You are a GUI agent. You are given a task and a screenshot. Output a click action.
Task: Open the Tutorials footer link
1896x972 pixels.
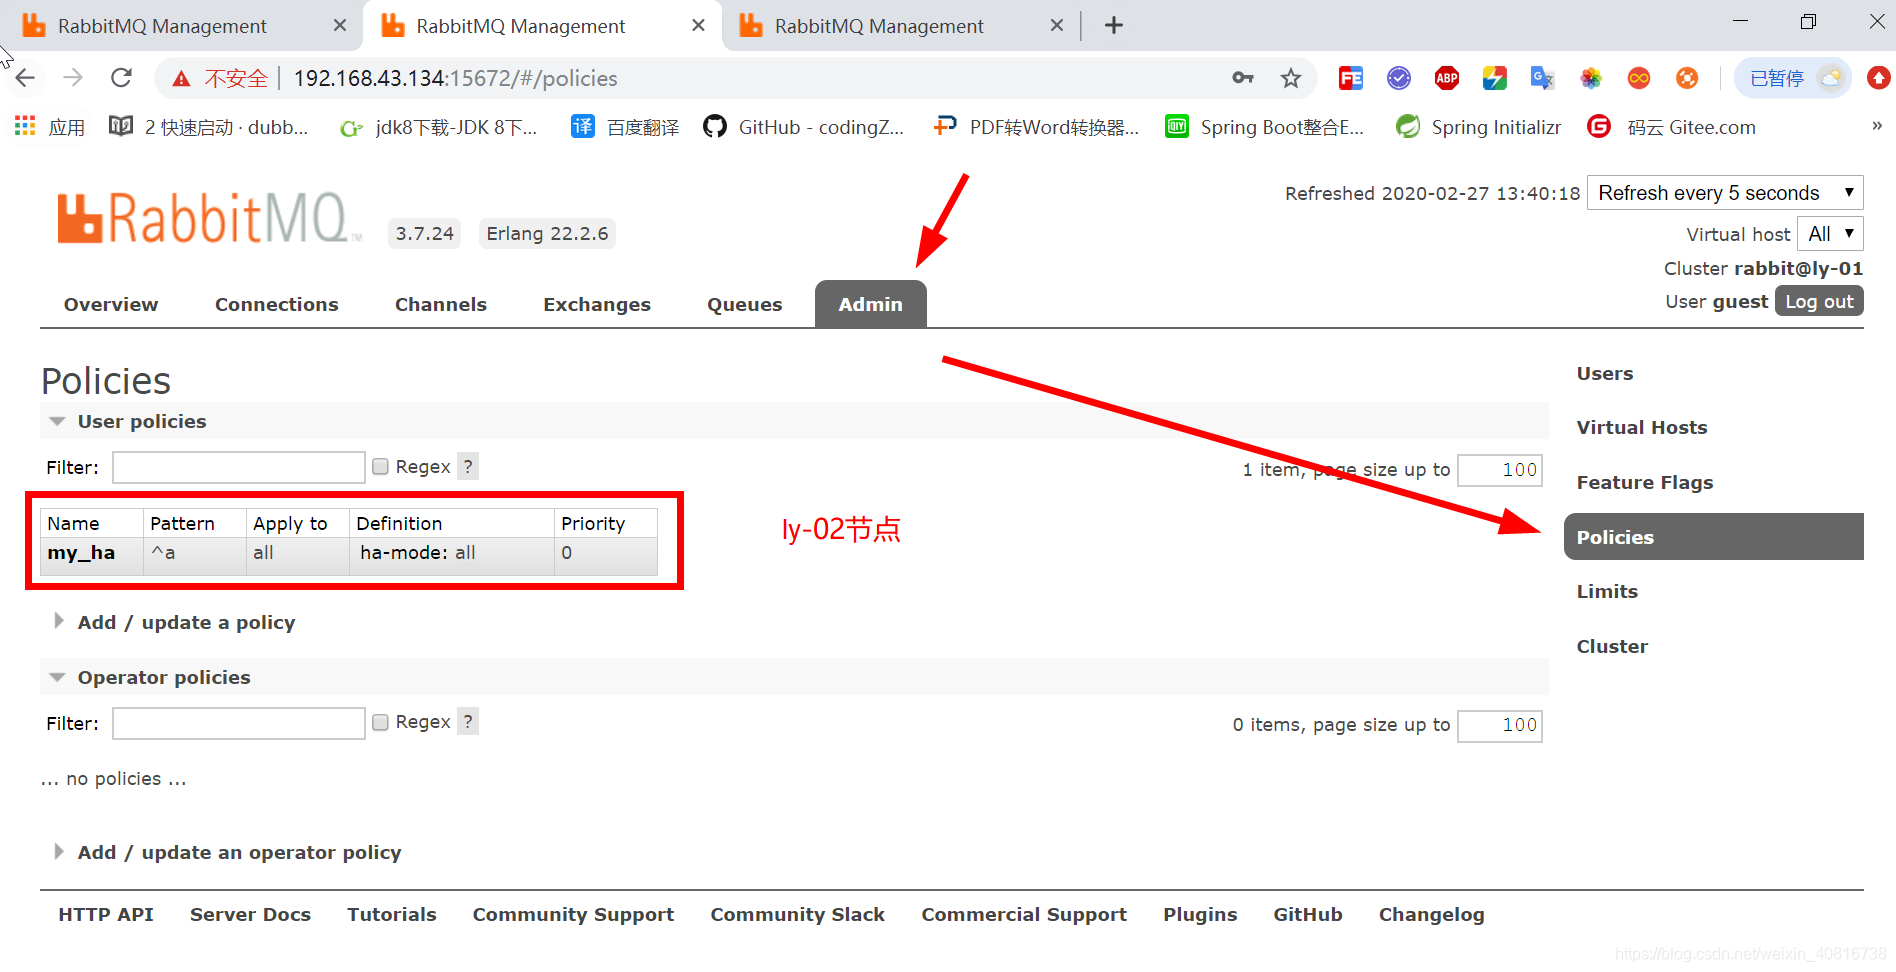392,914
